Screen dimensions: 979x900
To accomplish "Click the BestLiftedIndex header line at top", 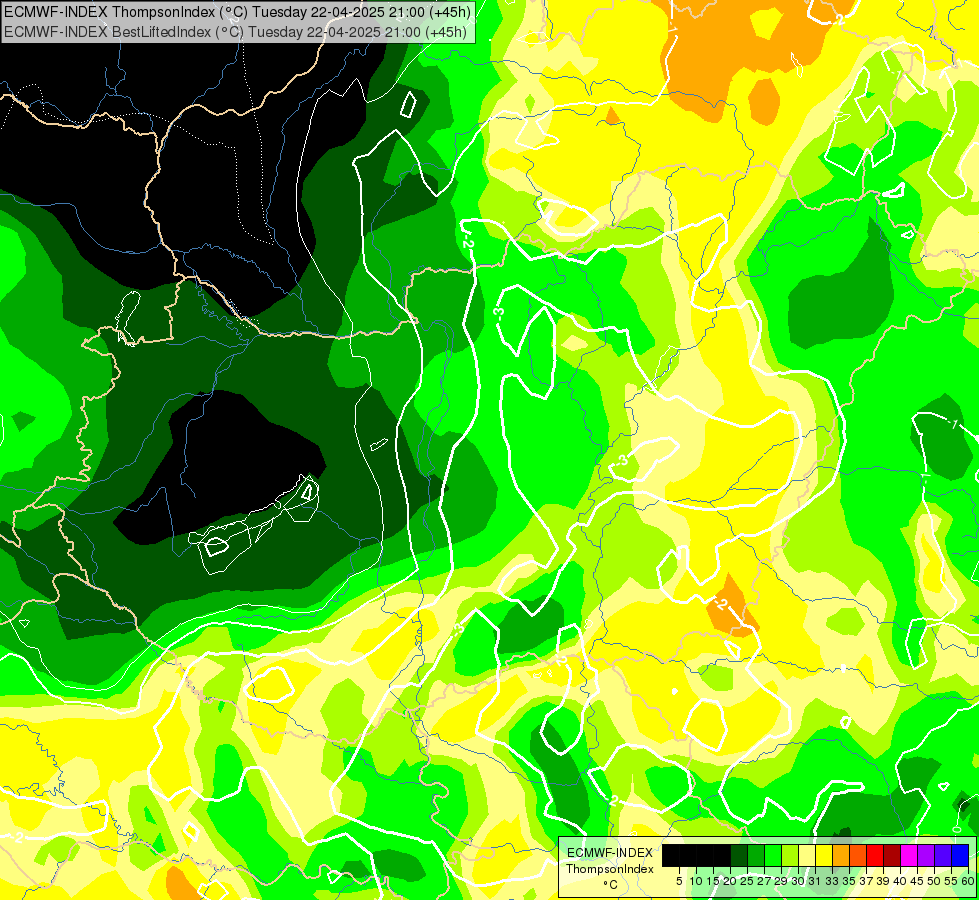I will tap(235, 31).
